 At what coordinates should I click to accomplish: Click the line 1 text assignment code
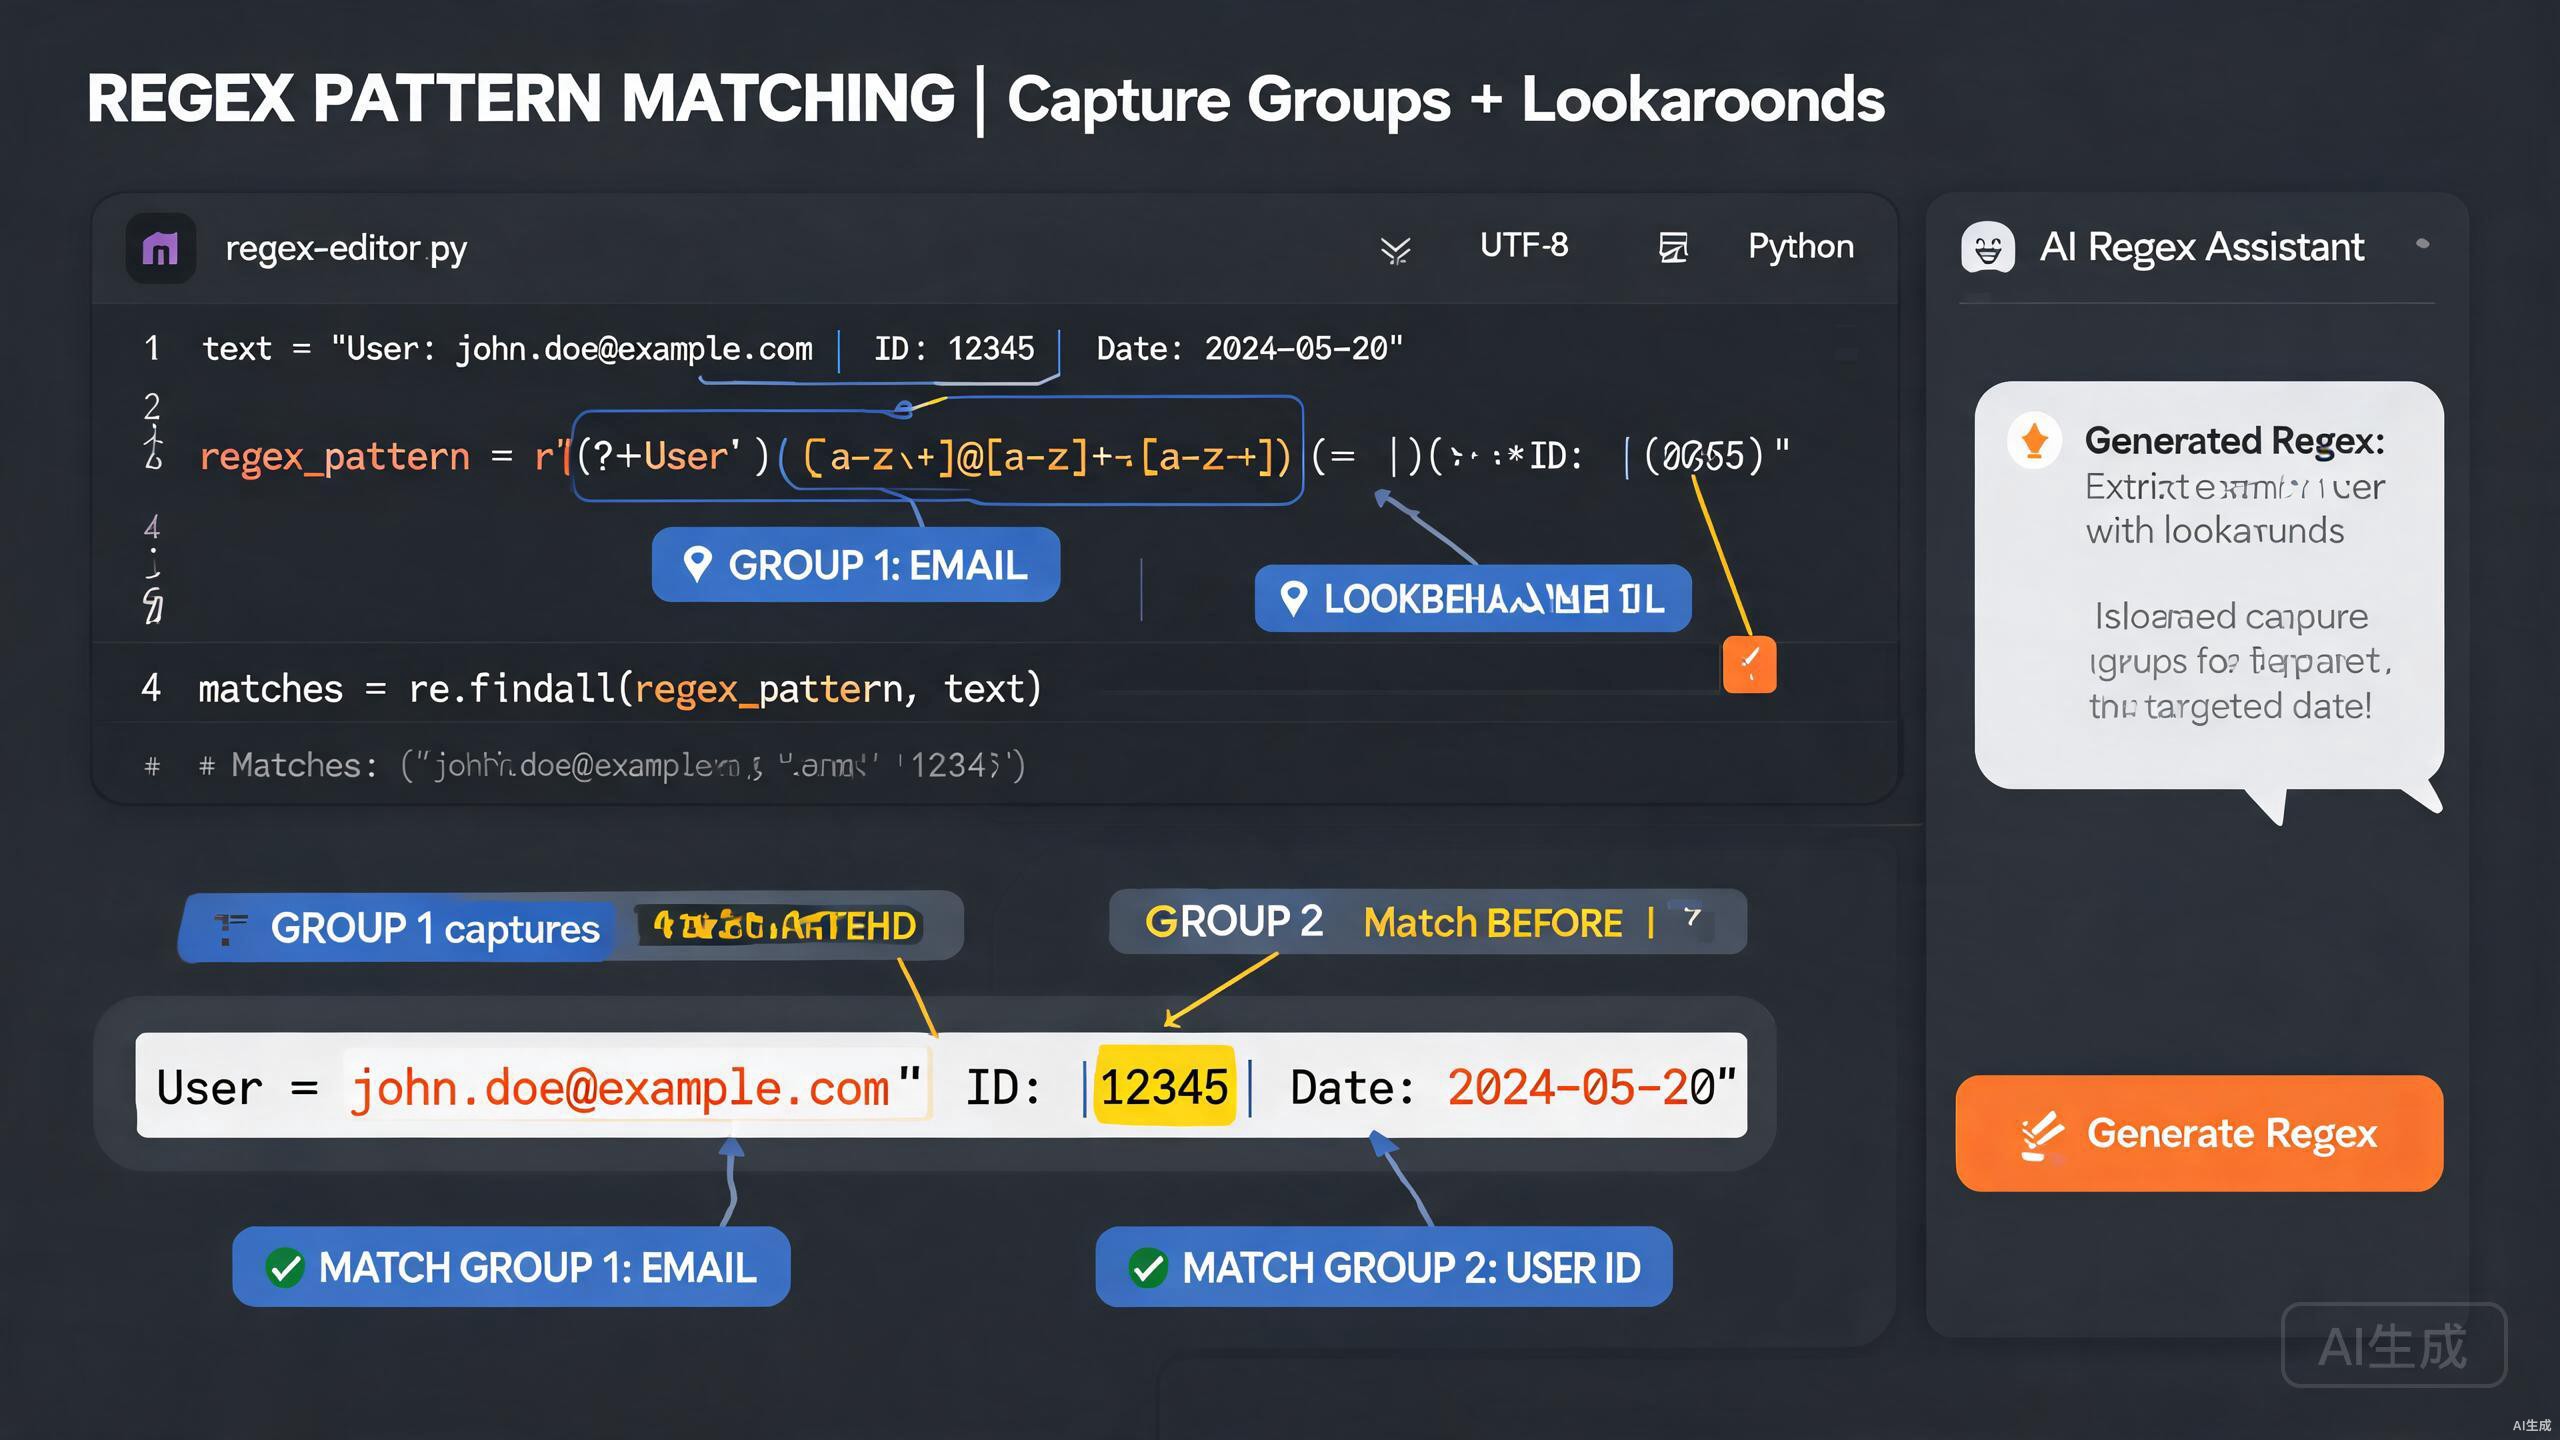[x=803, y=348]
